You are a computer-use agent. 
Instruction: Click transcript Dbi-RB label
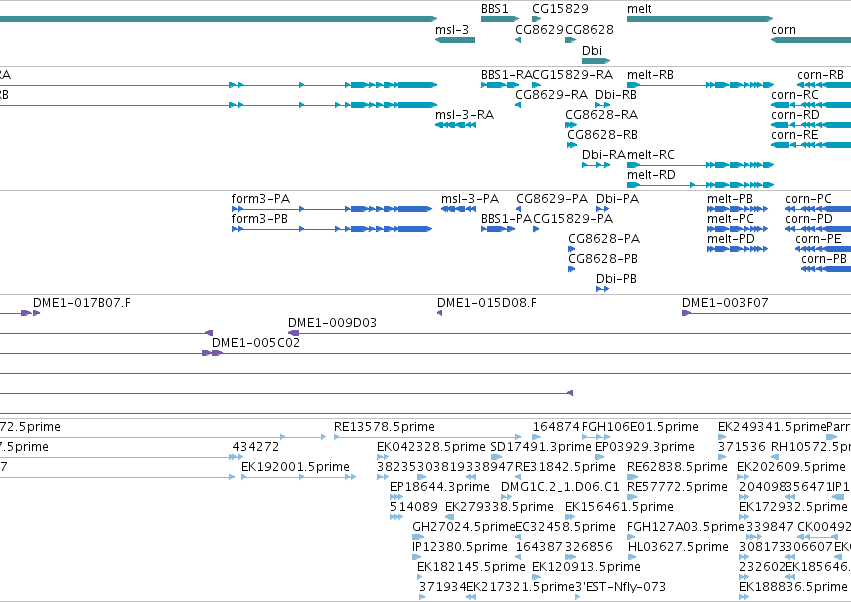pyautogui.click(x=615, y=95)
